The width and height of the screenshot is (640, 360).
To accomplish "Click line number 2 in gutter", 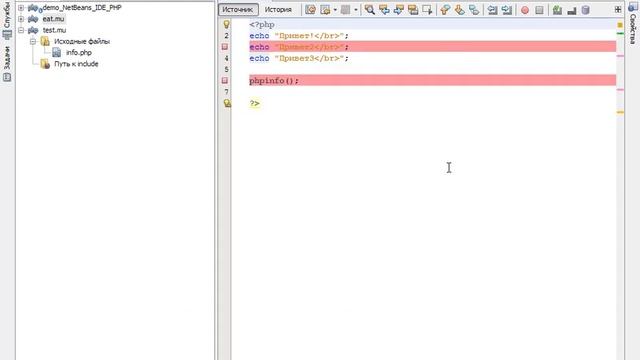I will coord(227,36).
